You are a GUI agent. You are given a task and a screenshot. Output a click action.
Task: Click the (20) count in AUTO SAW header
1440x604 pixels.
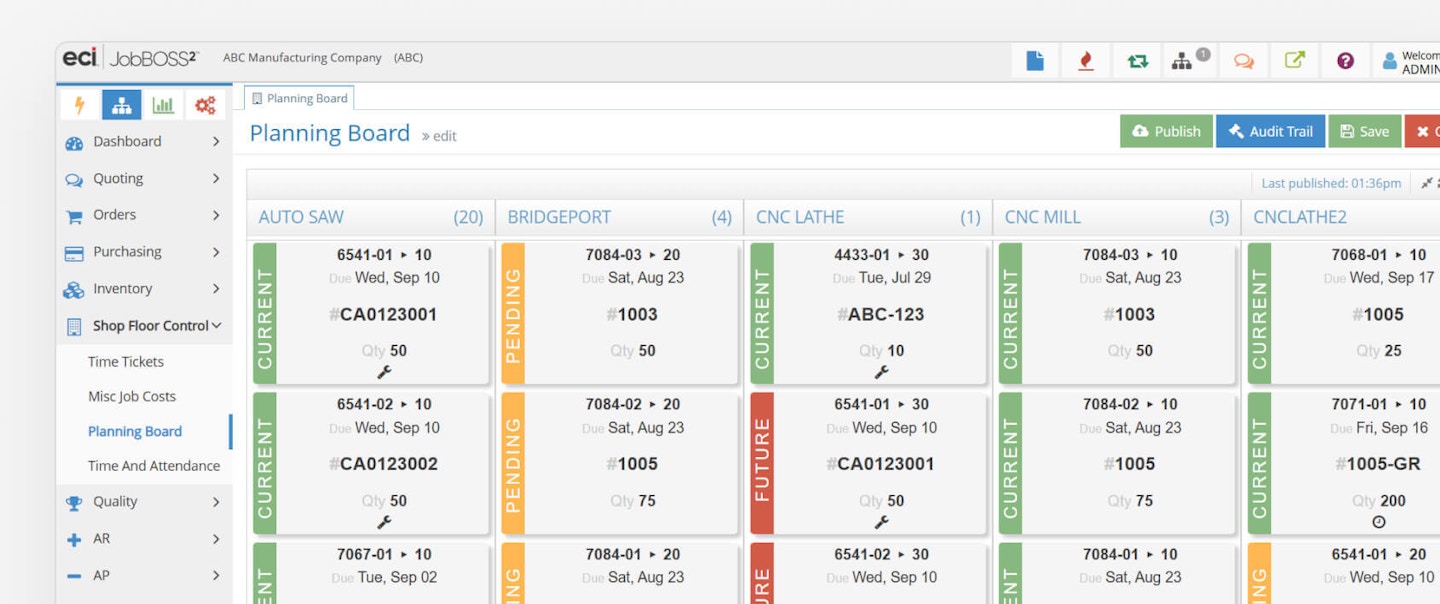[468, 217]
